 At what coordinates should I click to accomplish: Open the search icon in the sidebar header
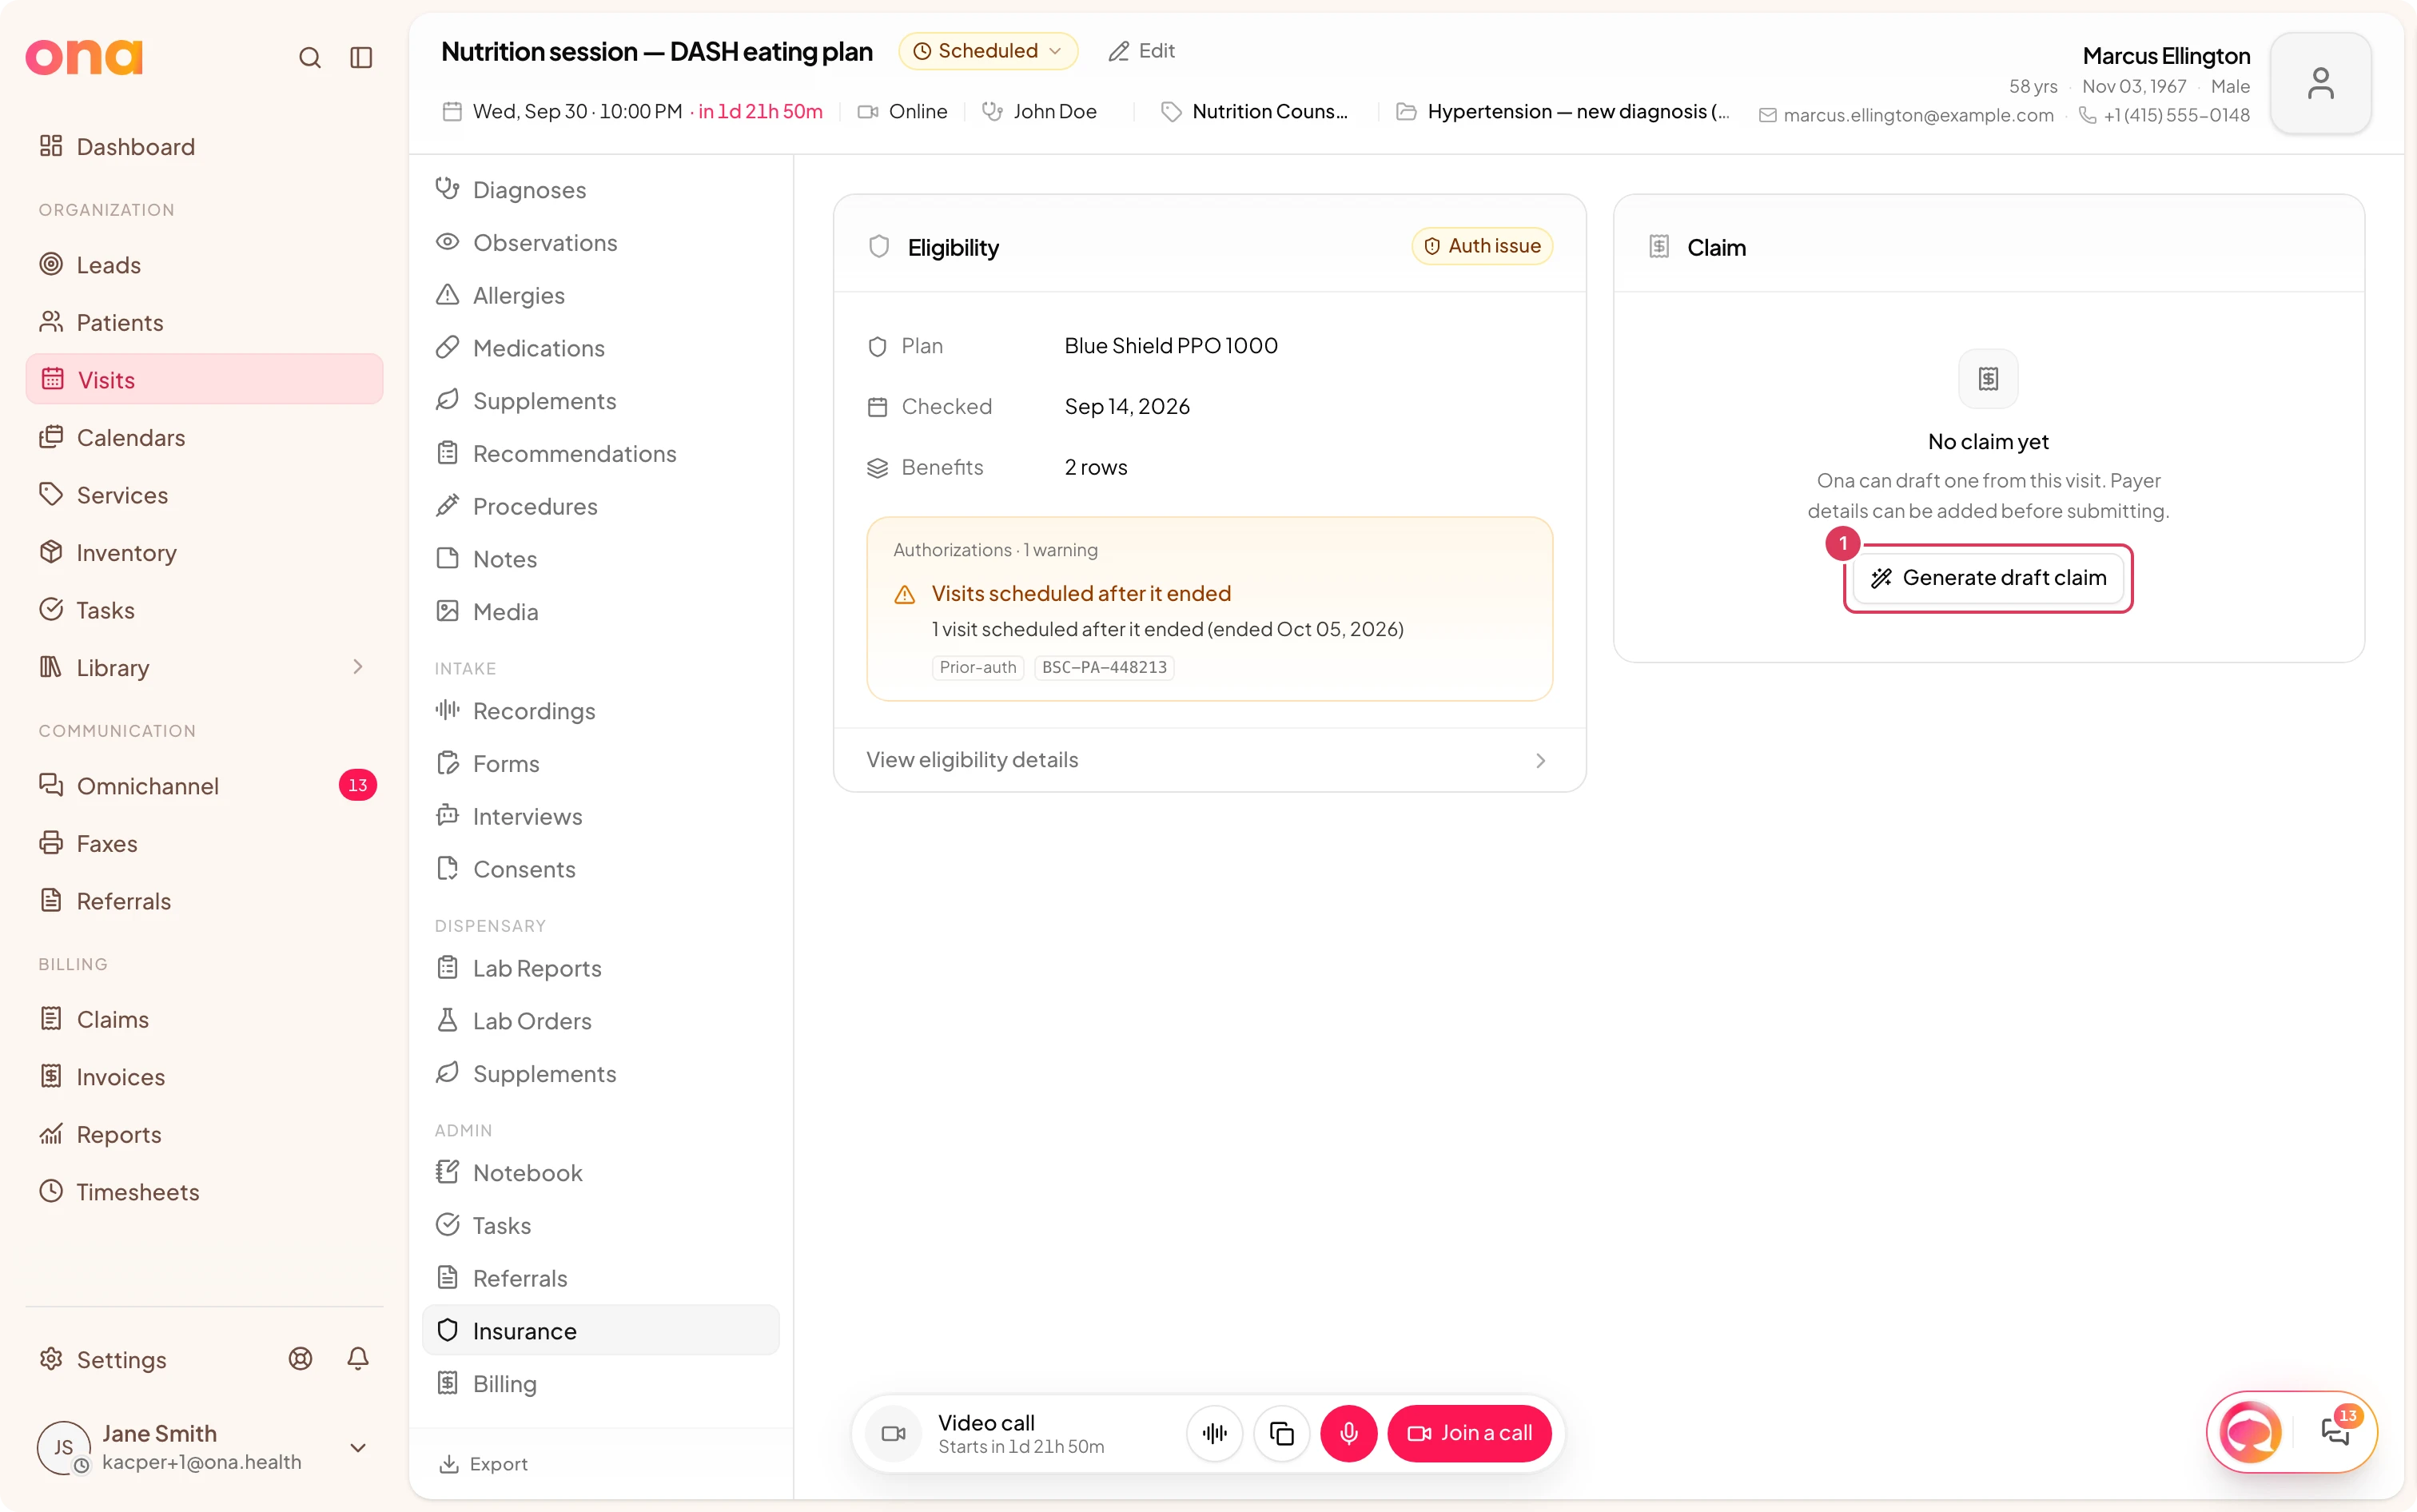310,58
